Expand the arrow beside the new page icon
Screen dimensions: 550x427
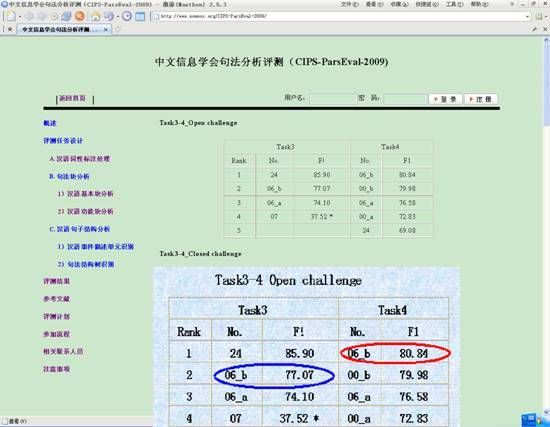(x=20, y=16)
